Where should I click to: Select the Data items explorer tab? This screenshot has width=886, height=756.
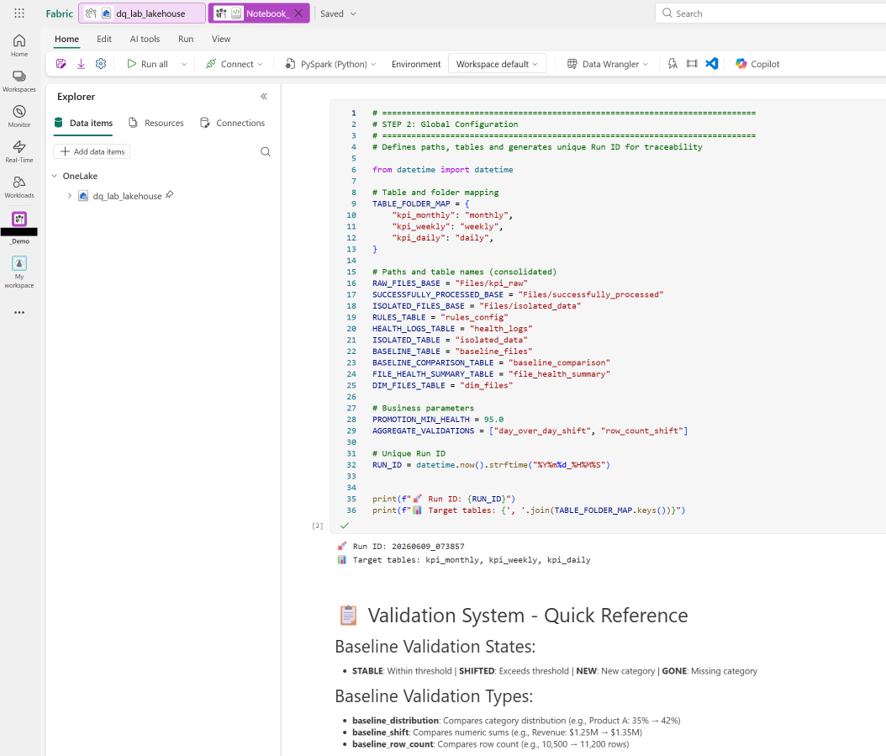pos(84,123)
